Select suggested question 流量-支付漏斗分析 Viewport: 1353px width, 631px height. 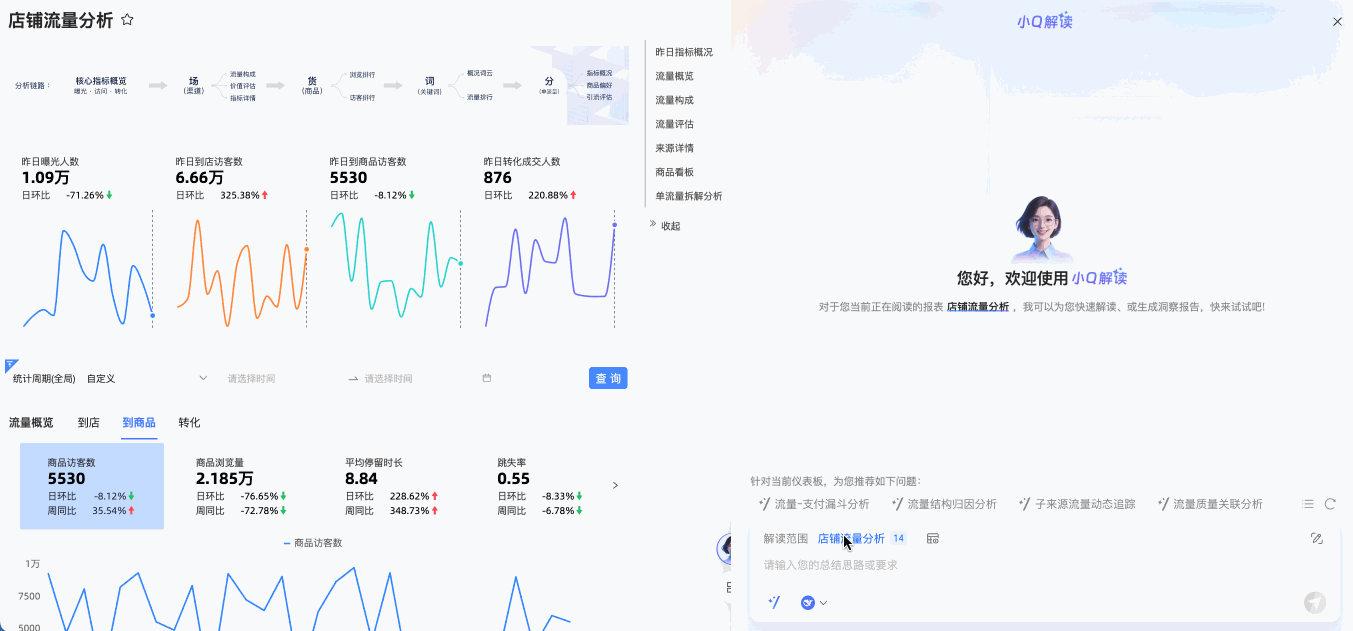813,504
